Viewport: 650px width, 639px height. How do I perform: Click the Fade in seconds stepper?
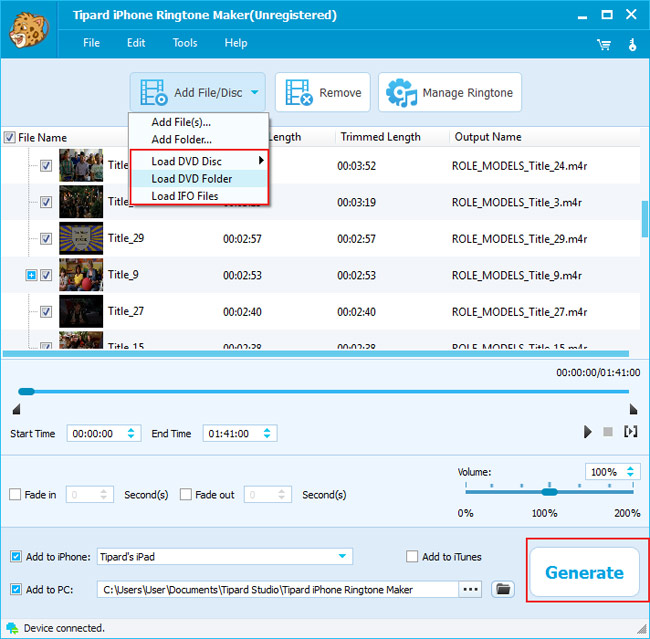click(103, 494)
